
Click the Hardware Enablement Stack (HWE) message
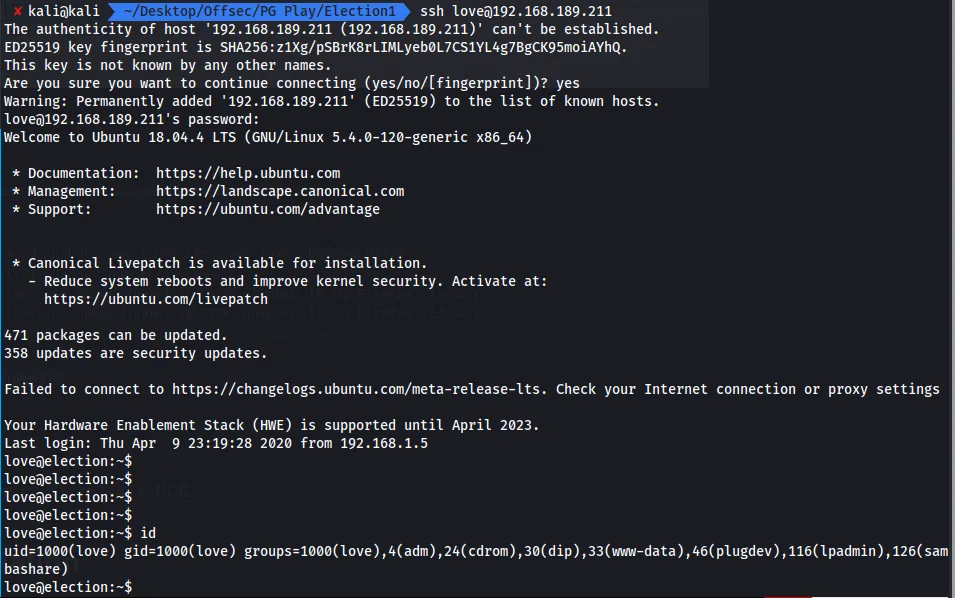coord(272,425)
